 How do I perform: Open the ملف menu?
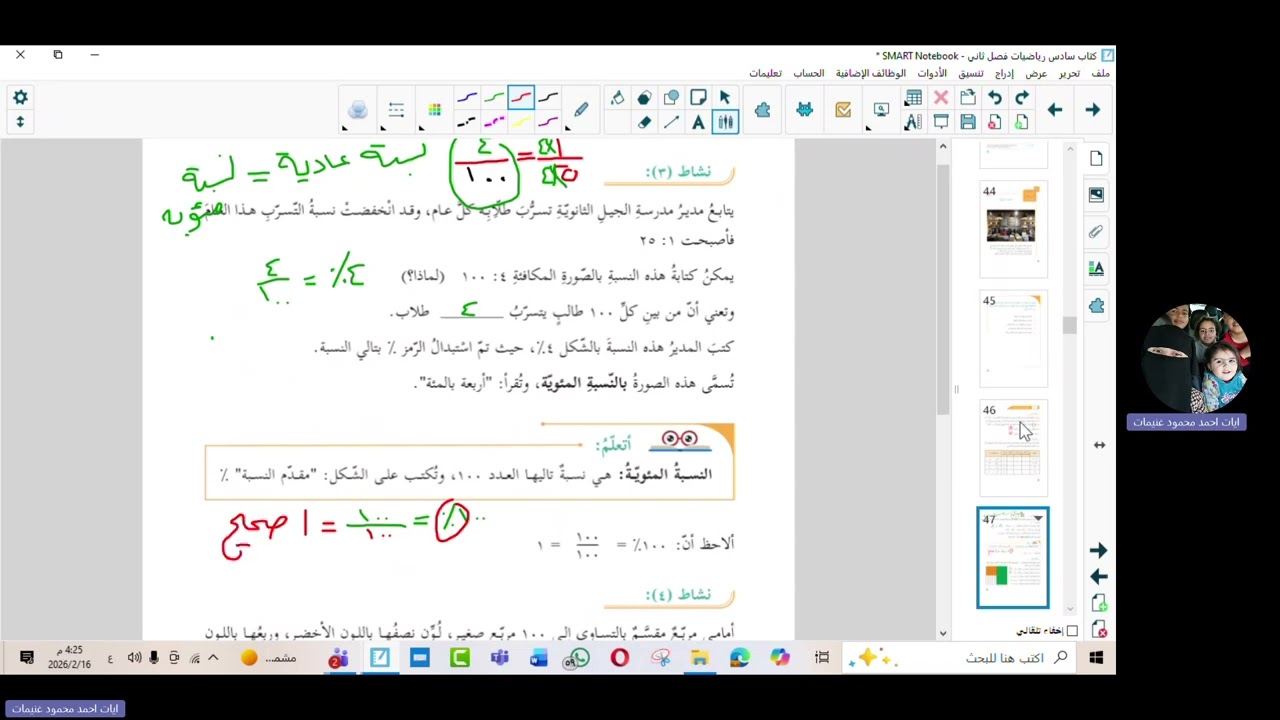(x=1100, y=73)
